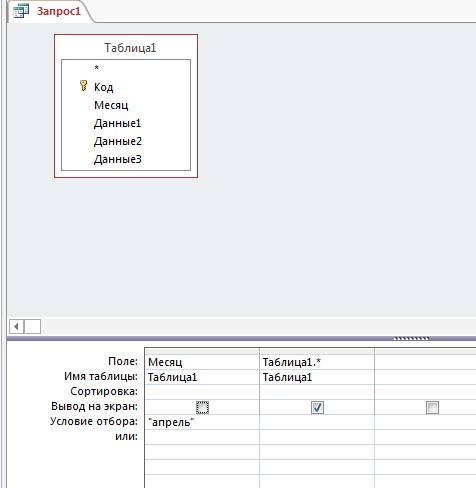Check the show checkbox in empty third column

432,407
